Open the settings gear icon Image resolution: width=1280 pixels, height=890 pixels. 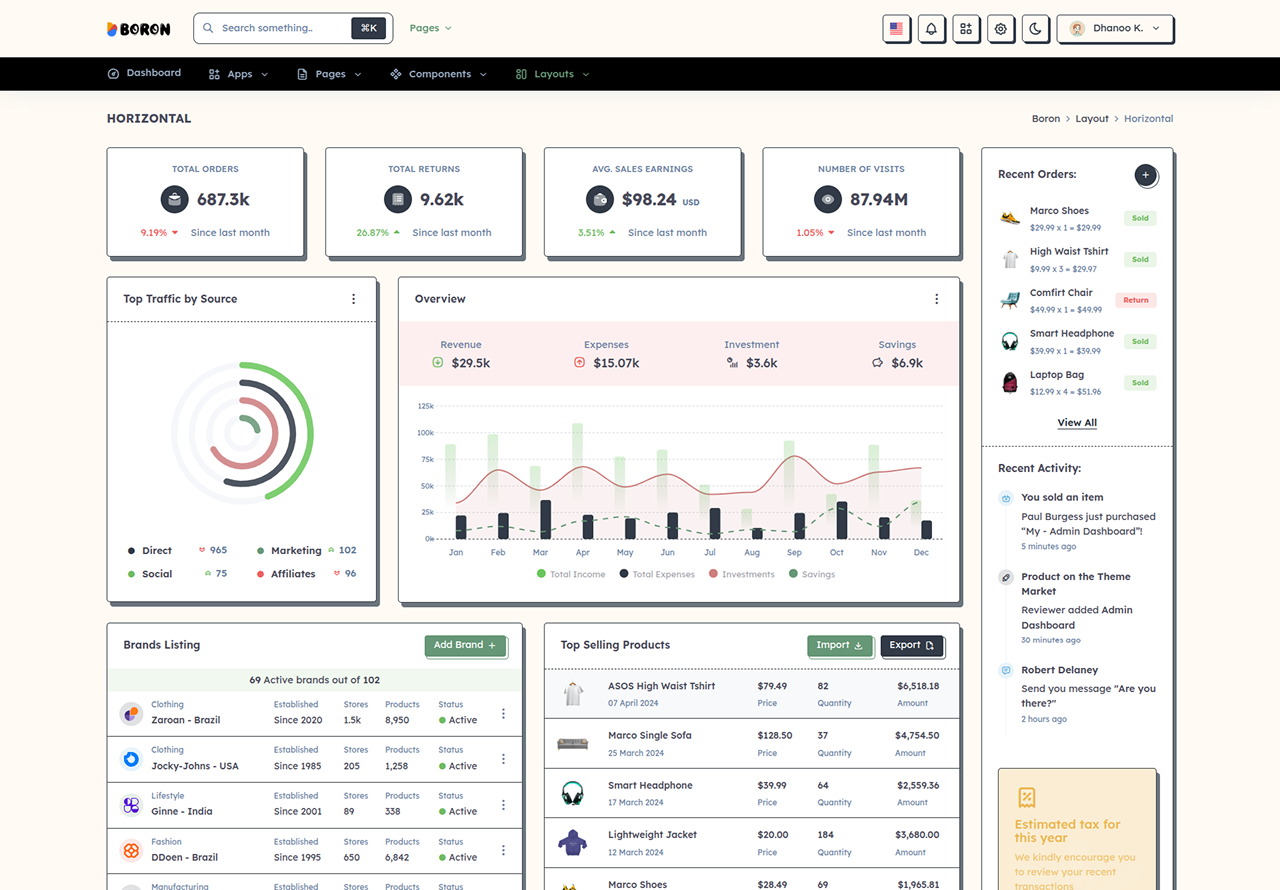[1000, 29]
